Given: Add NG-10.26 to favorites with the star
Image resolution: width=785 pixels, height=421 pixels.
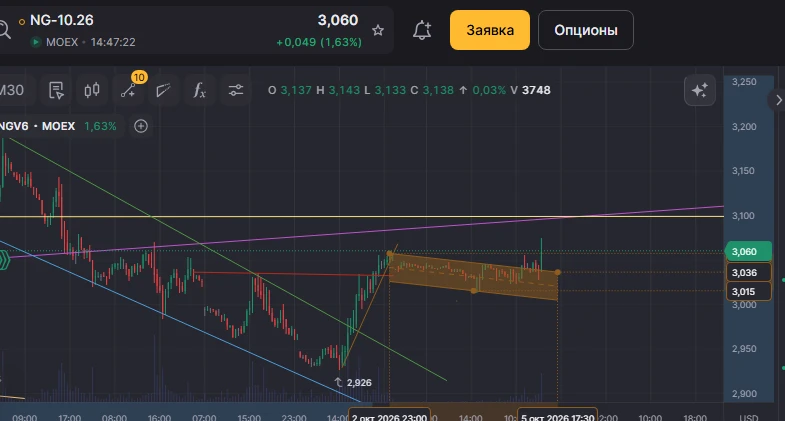Looking at the screenshot, I should click(378, 31).
